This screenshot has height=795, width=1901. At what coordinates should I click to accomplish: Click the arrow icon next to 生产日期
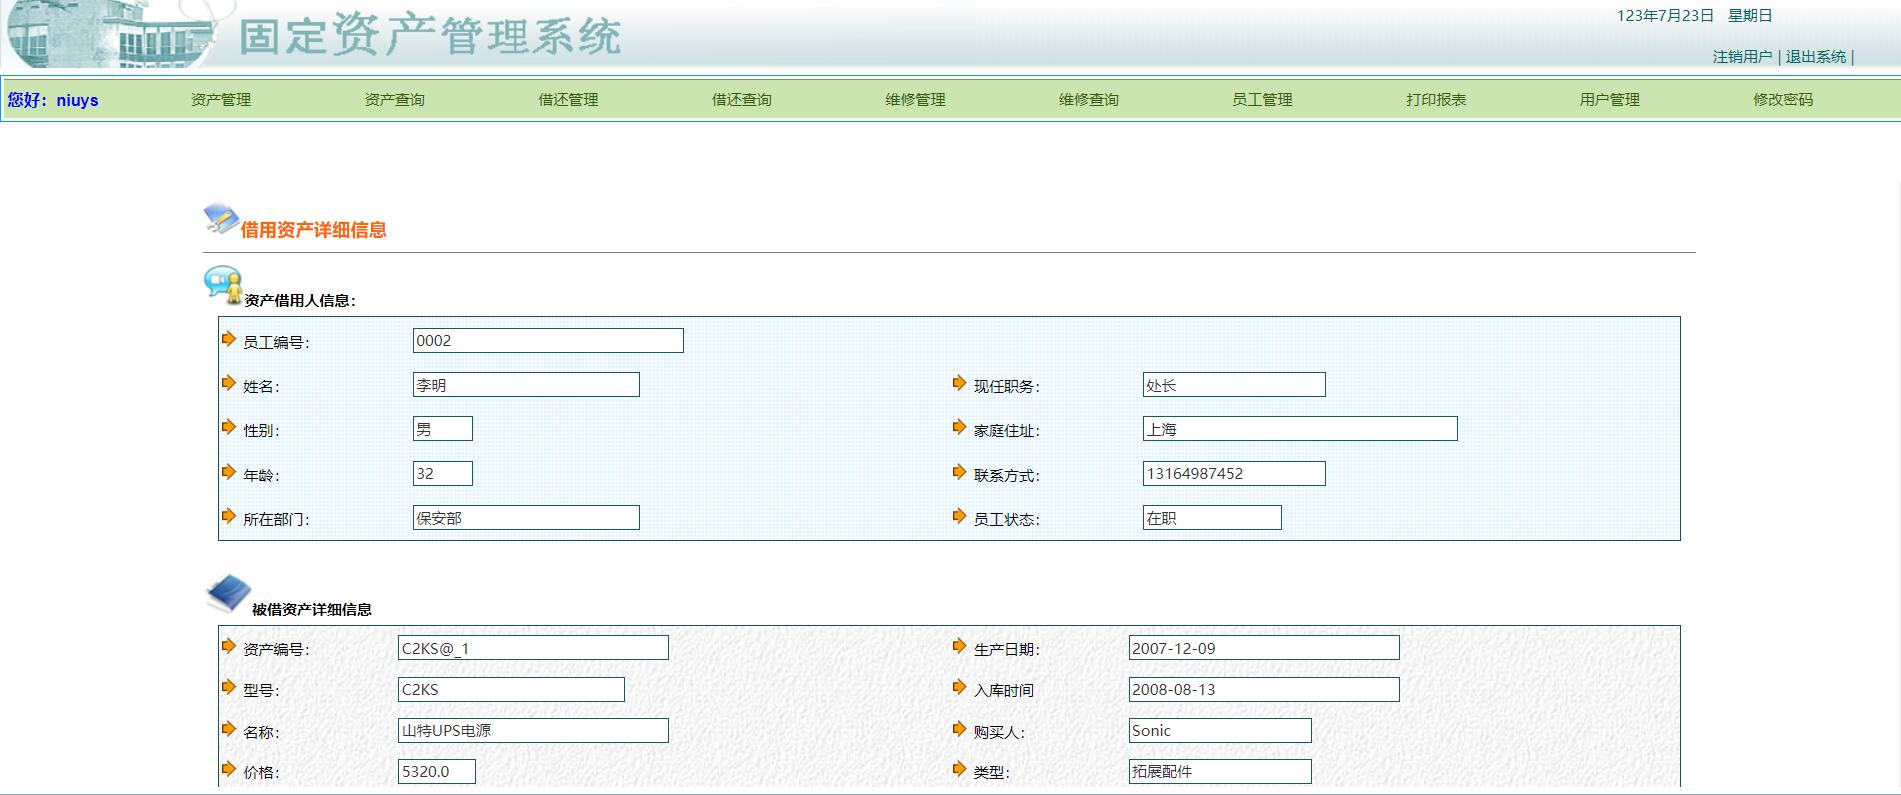[960, 646]
